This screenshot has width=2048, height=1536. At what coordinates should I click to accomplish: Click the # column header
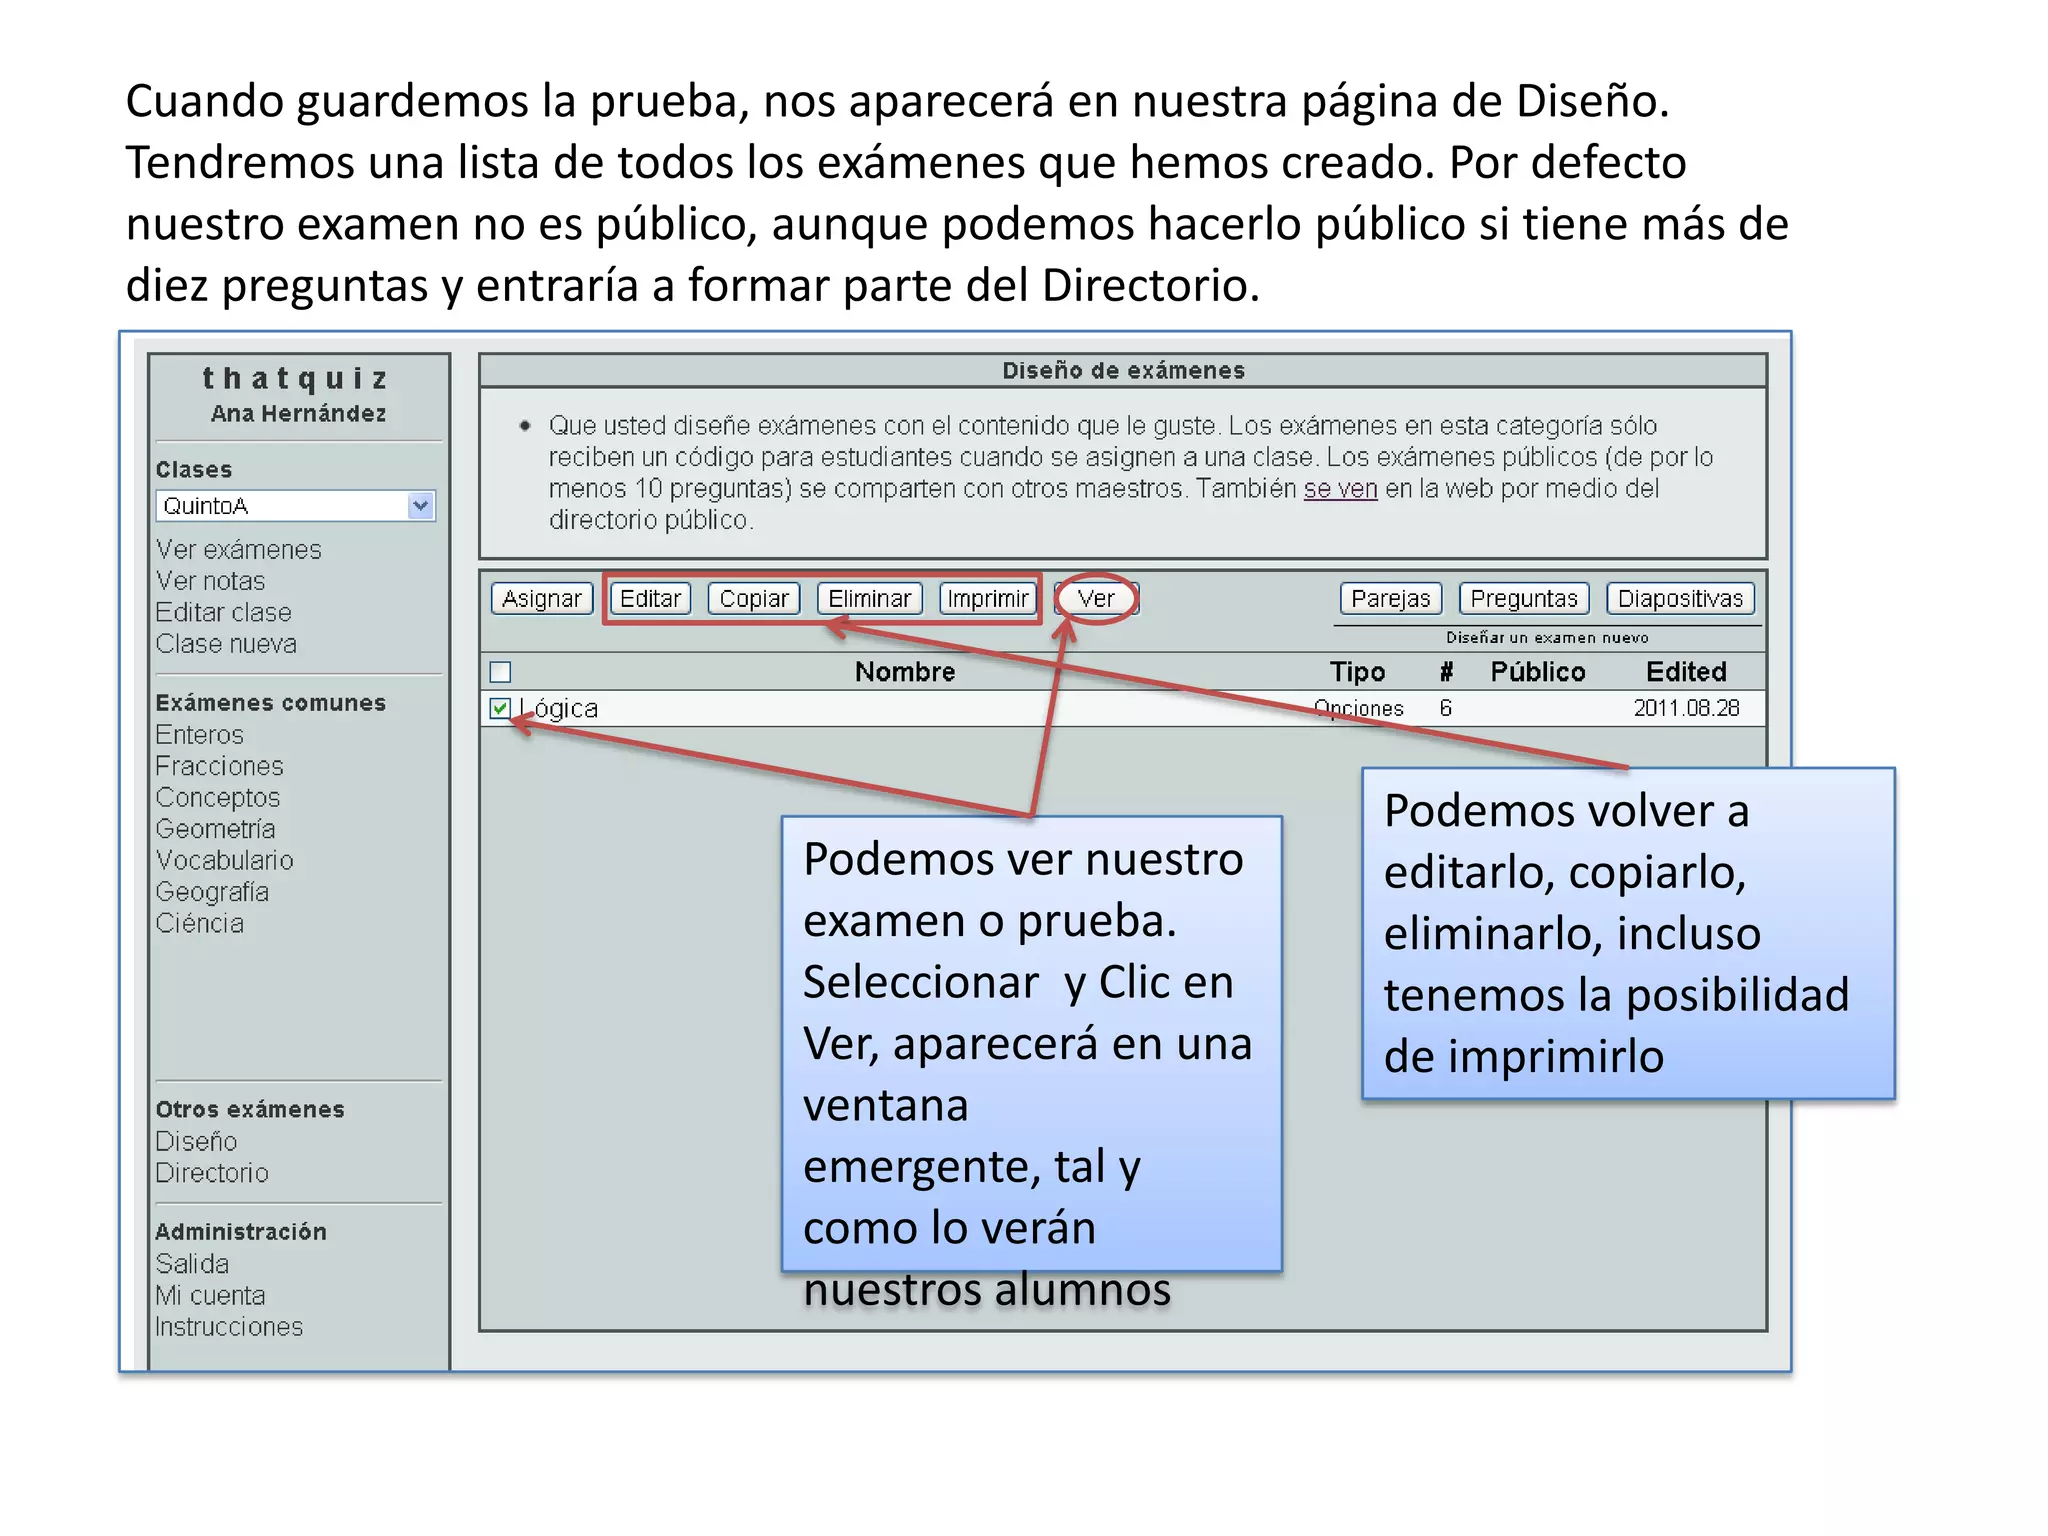tap(1446, 672)
